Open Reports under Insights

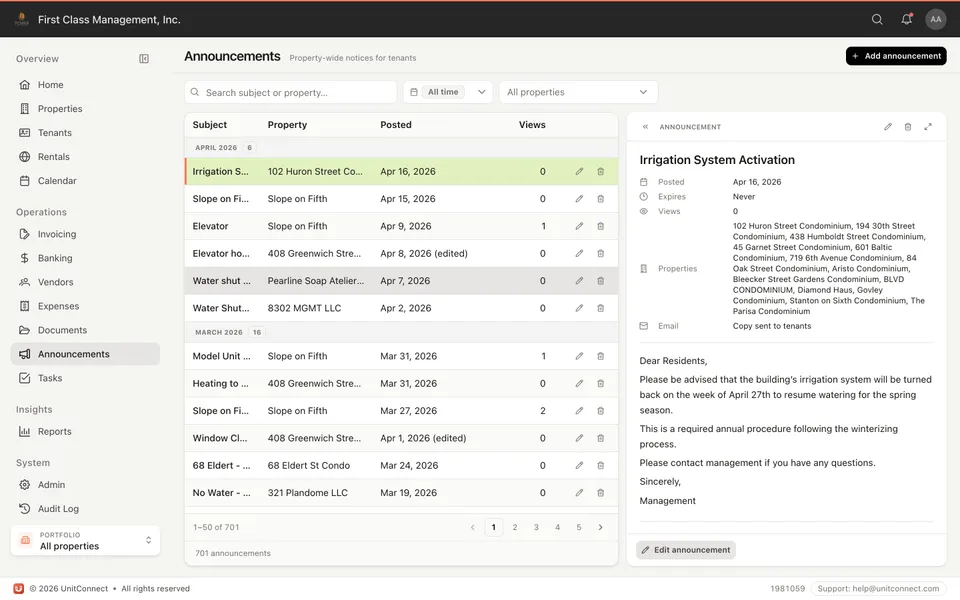tap(85, 432)
